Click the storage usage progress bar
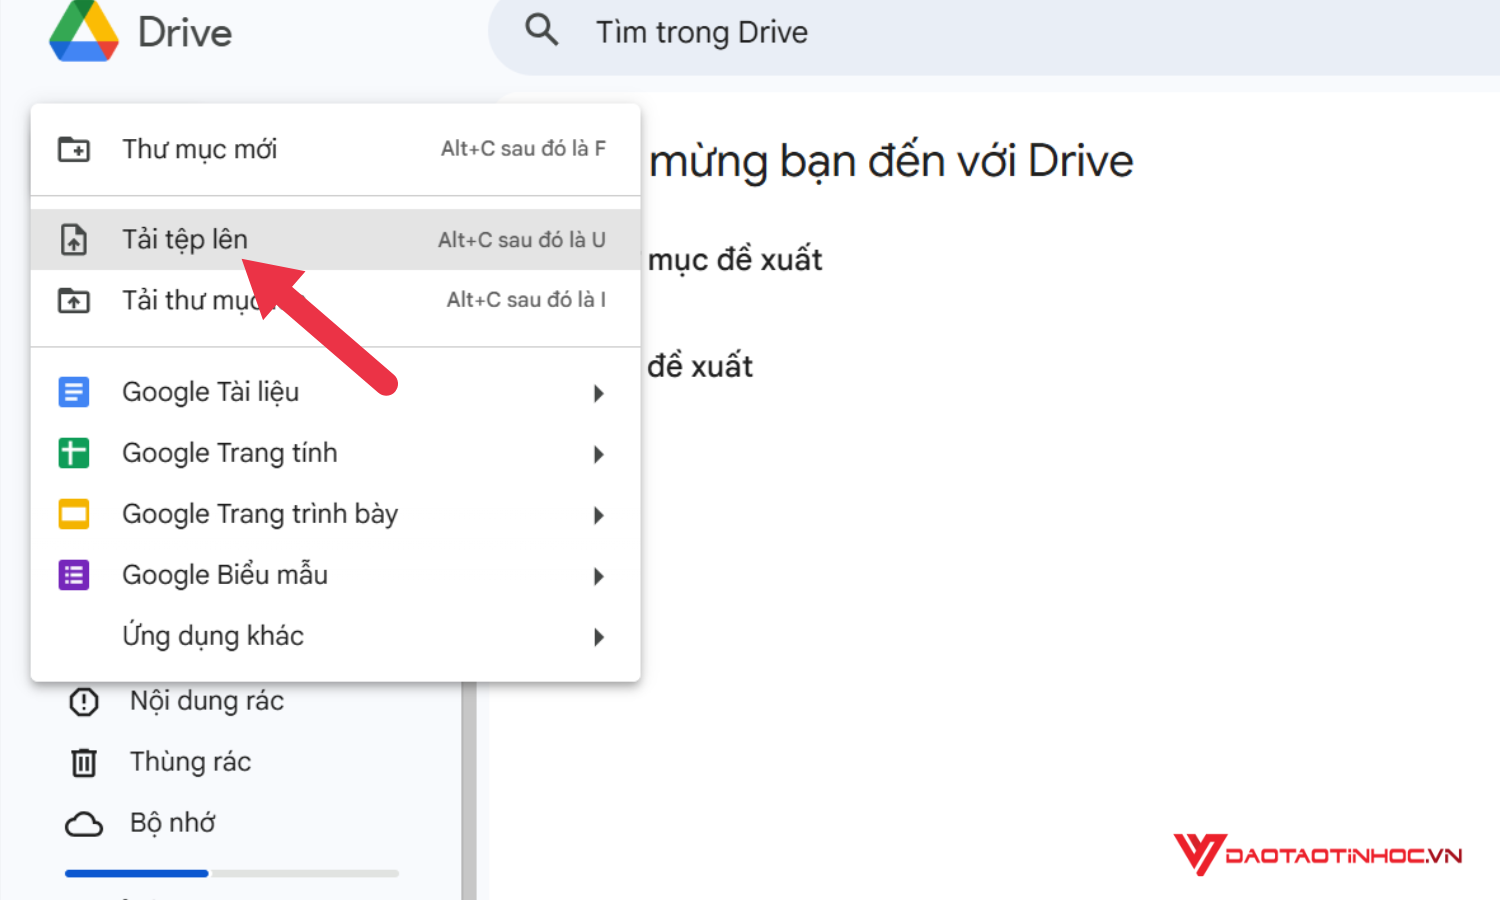The height and width of the screenshot is (900, 1500). tap(232, 873)
